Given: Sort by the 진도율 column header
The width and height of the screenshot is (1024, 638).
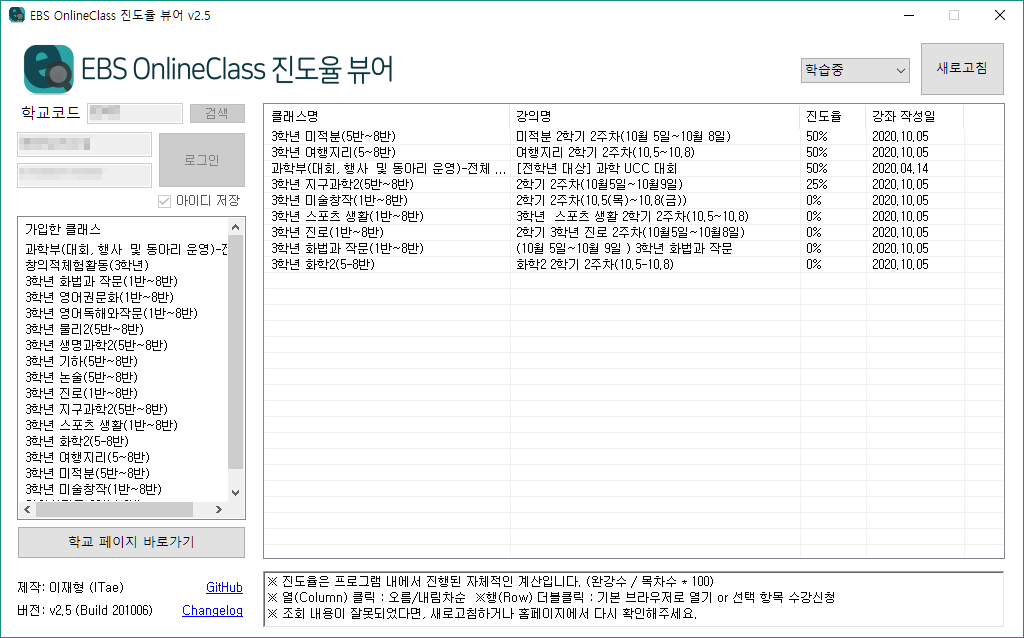Looking at the screenshot, I should [833, 116].
